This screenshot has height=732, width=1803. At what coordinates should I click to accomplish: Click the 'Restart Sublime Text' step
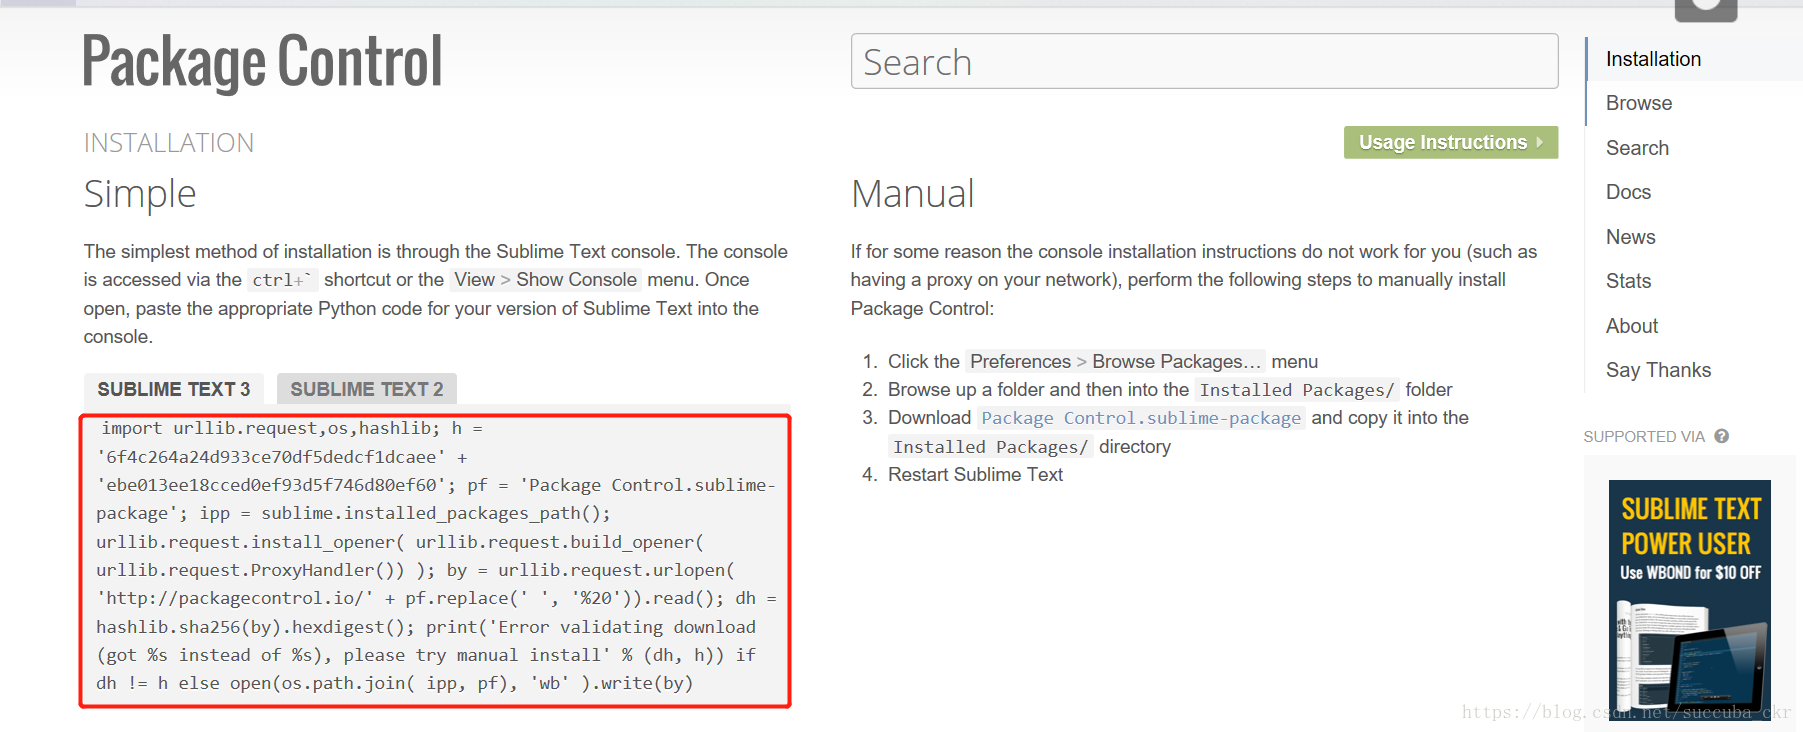(x=975, y=475)
